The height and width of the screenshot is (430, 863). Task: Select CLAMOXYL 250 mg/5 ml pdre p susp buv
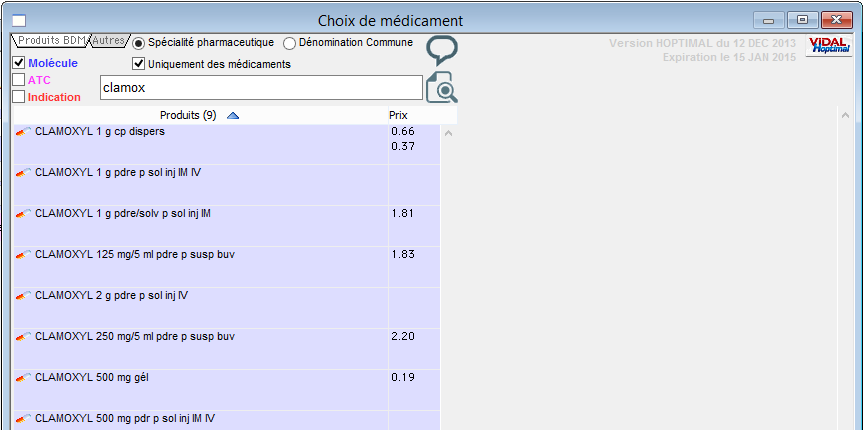[227, 349]
